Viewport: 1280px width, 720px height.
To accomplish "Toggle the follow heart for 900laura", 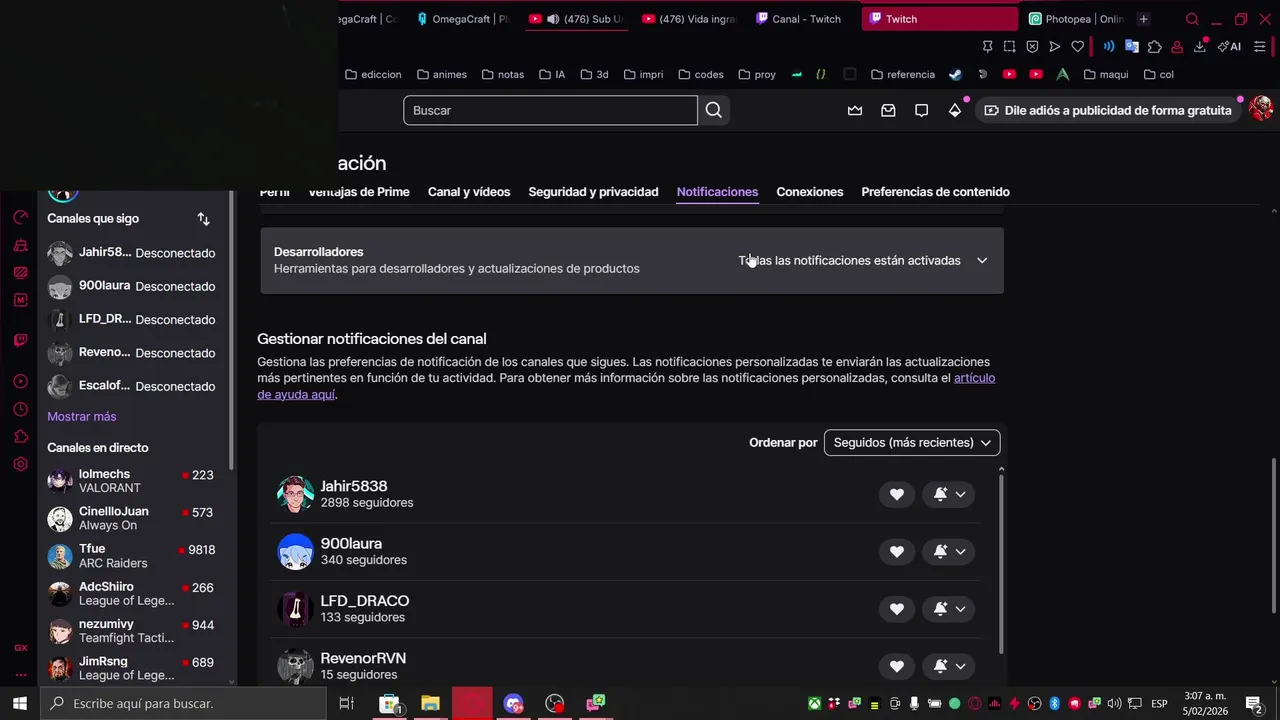I will click(x=897, y=551).
